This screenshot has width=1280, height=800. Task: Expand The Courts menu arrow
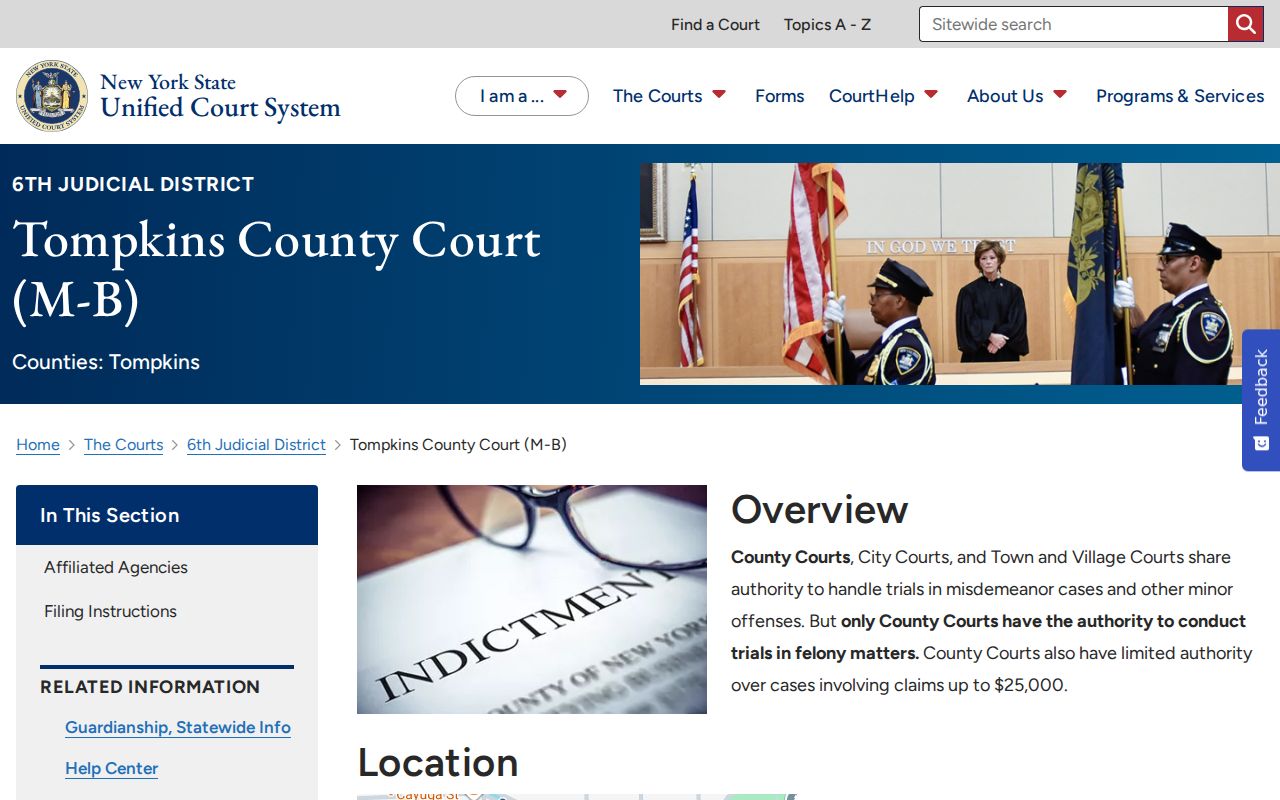coord(719,95)
